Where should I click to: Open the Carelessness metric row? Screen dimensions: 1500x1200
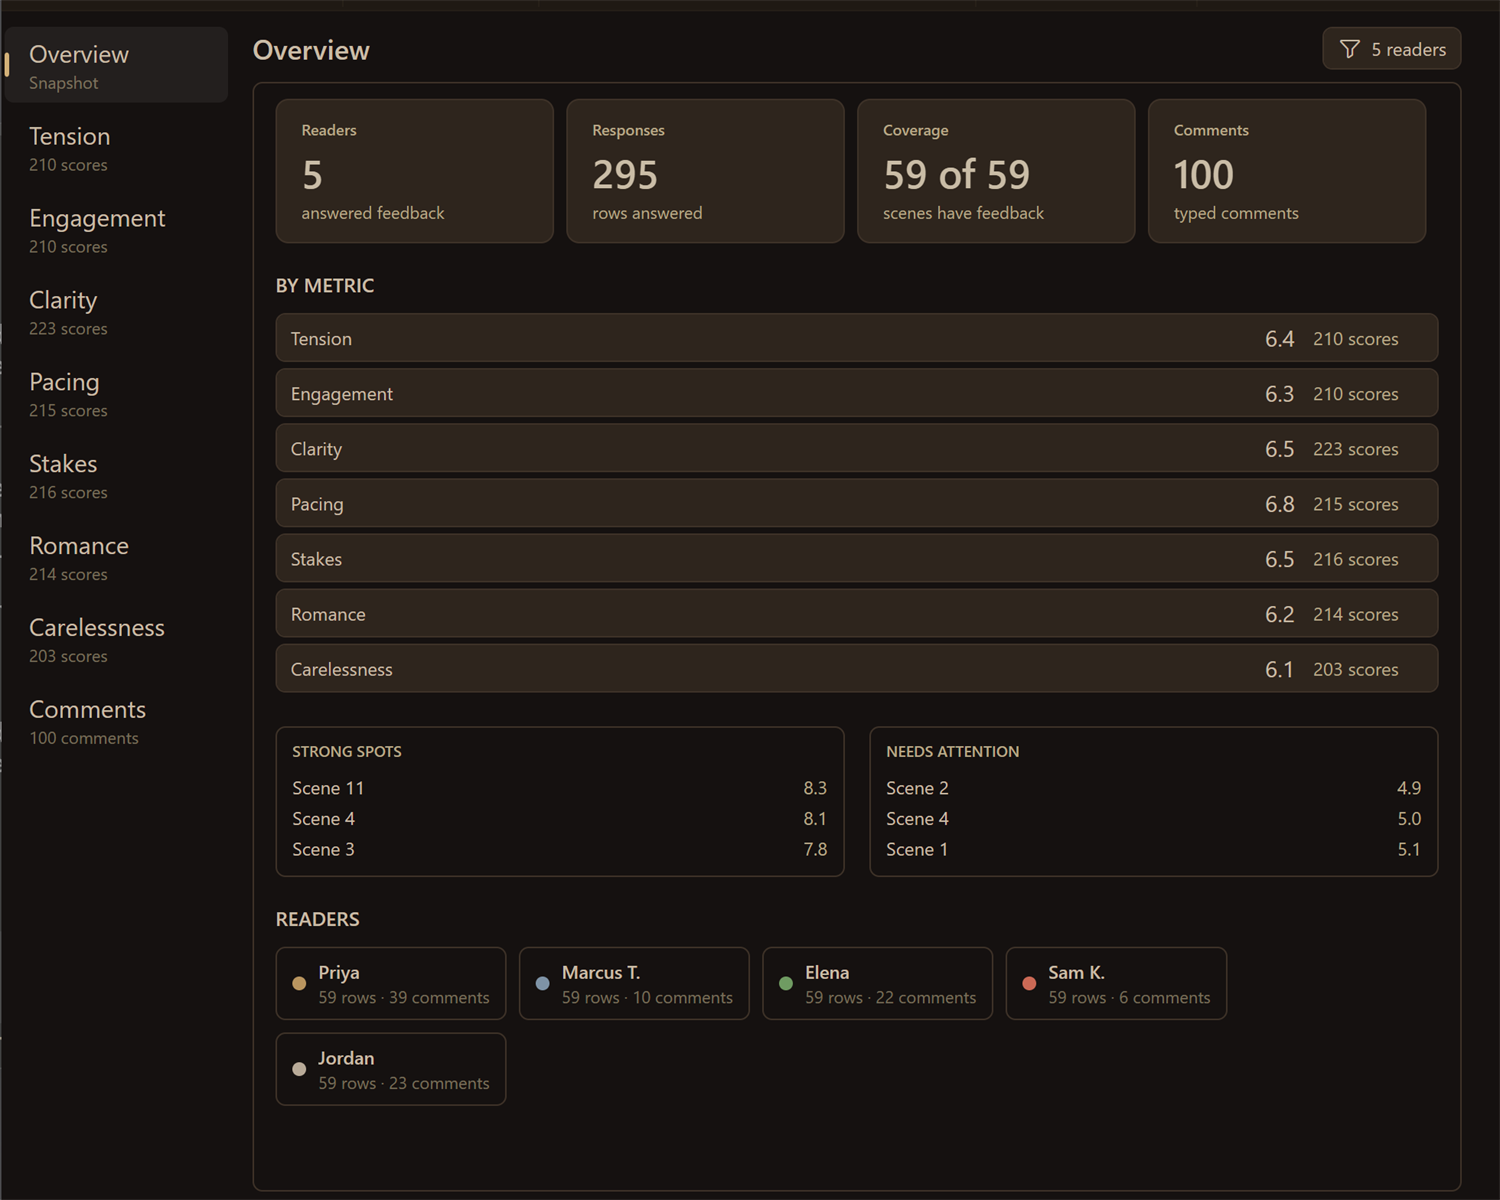(857, 668)
